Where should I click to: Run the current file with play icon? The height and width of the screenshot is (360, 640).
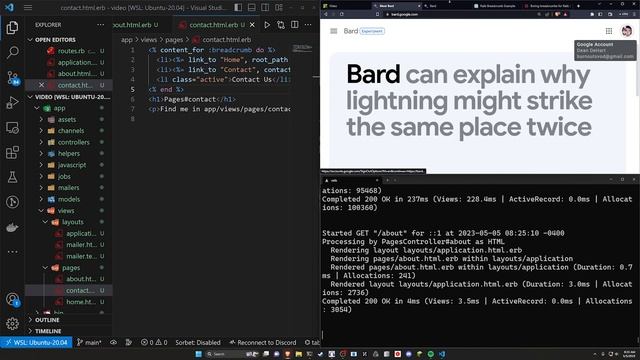click(x=267, y=25)
